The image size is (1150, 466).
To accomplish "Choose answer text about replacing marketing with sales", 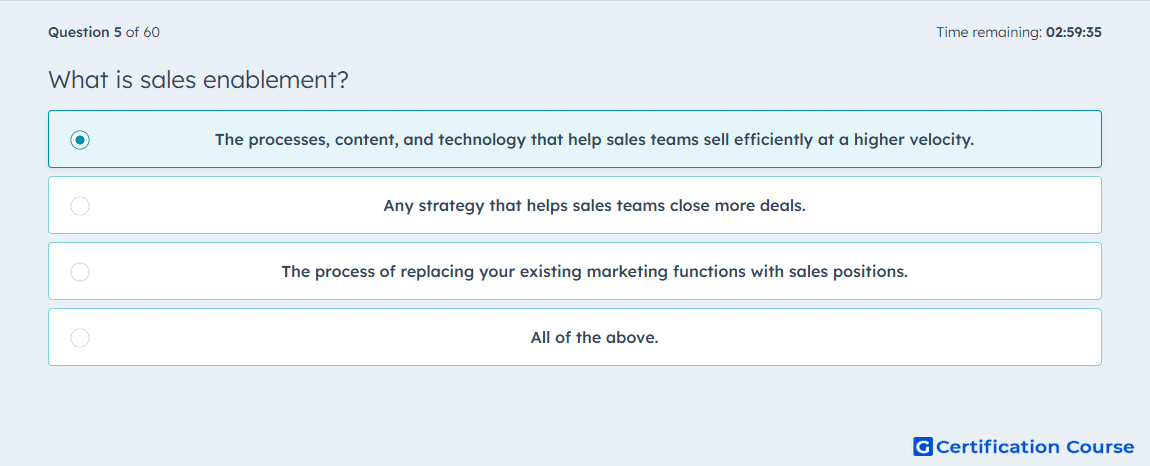I will coord(594,272).
